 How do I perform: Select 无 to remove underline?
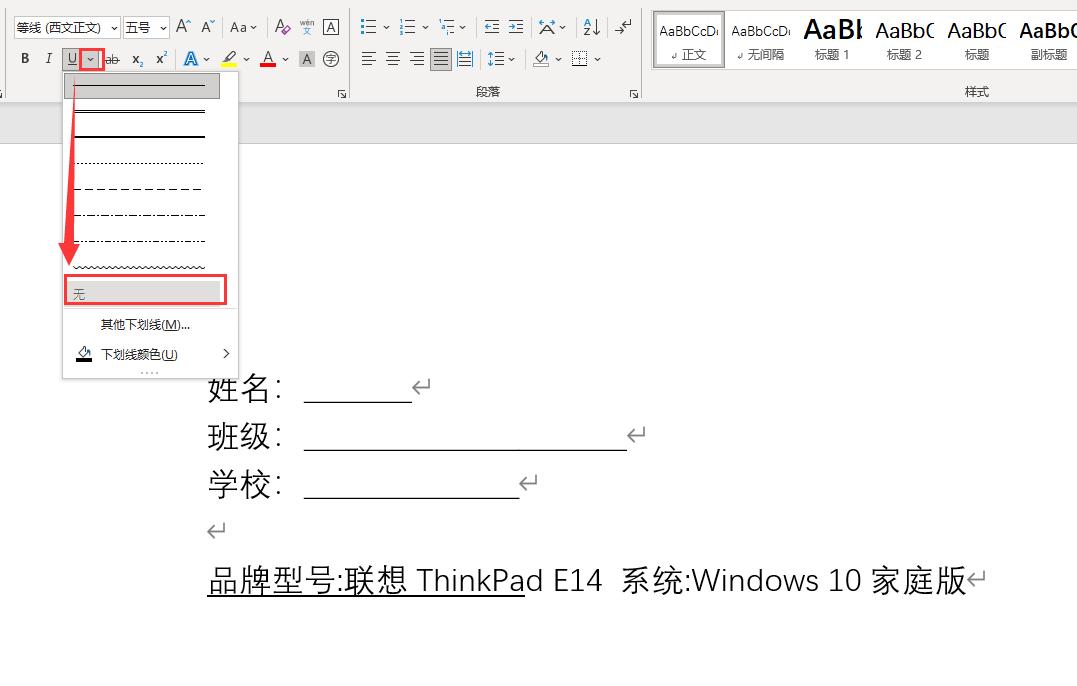click(145, 291)
